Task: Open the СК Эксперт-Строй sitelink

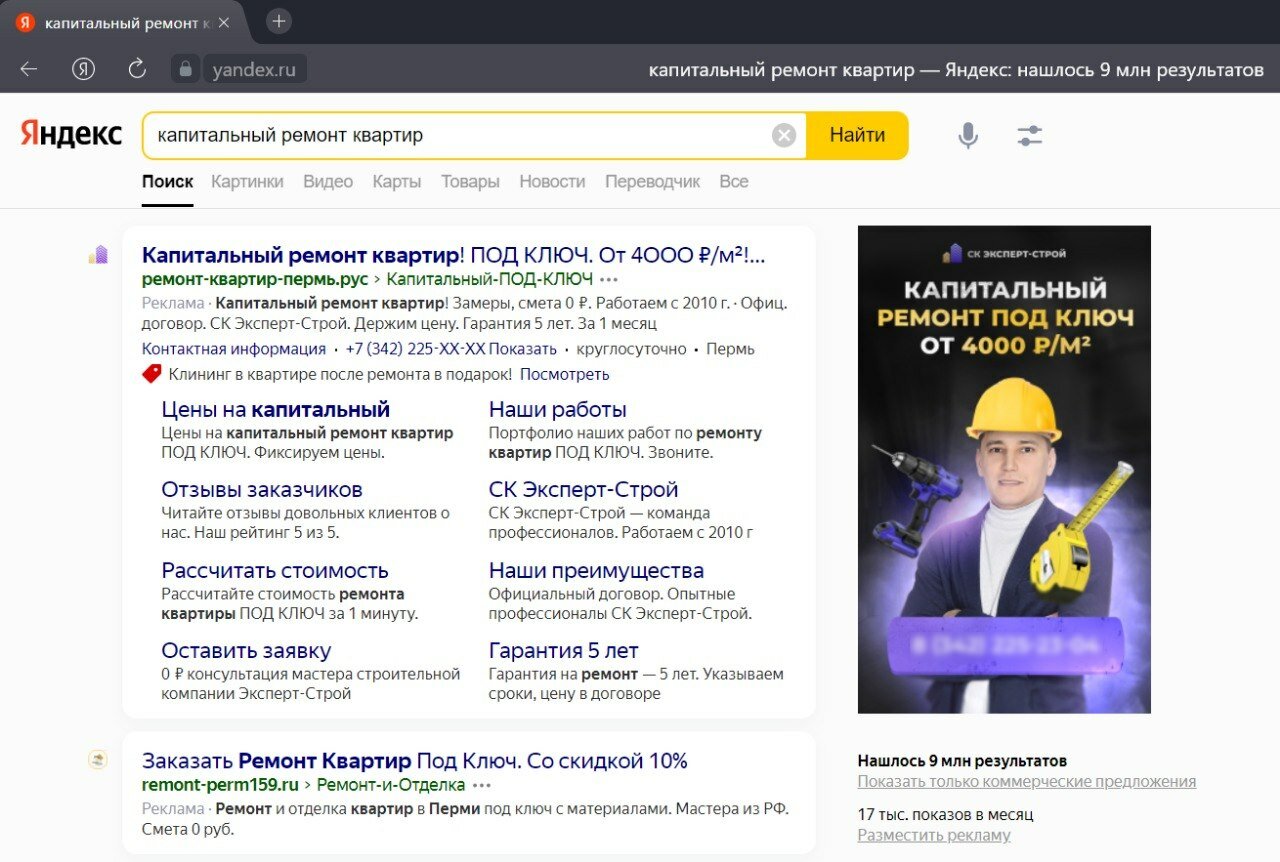Action: click(583, 490)
